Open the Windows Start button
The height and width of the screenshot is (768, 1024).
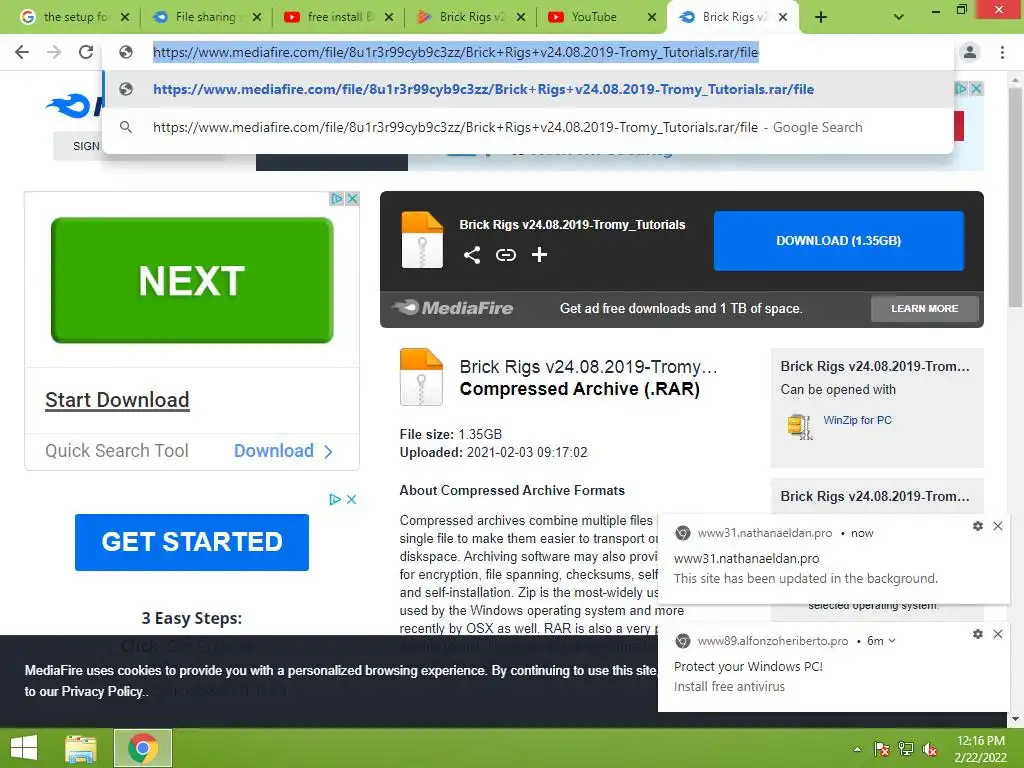24,748
